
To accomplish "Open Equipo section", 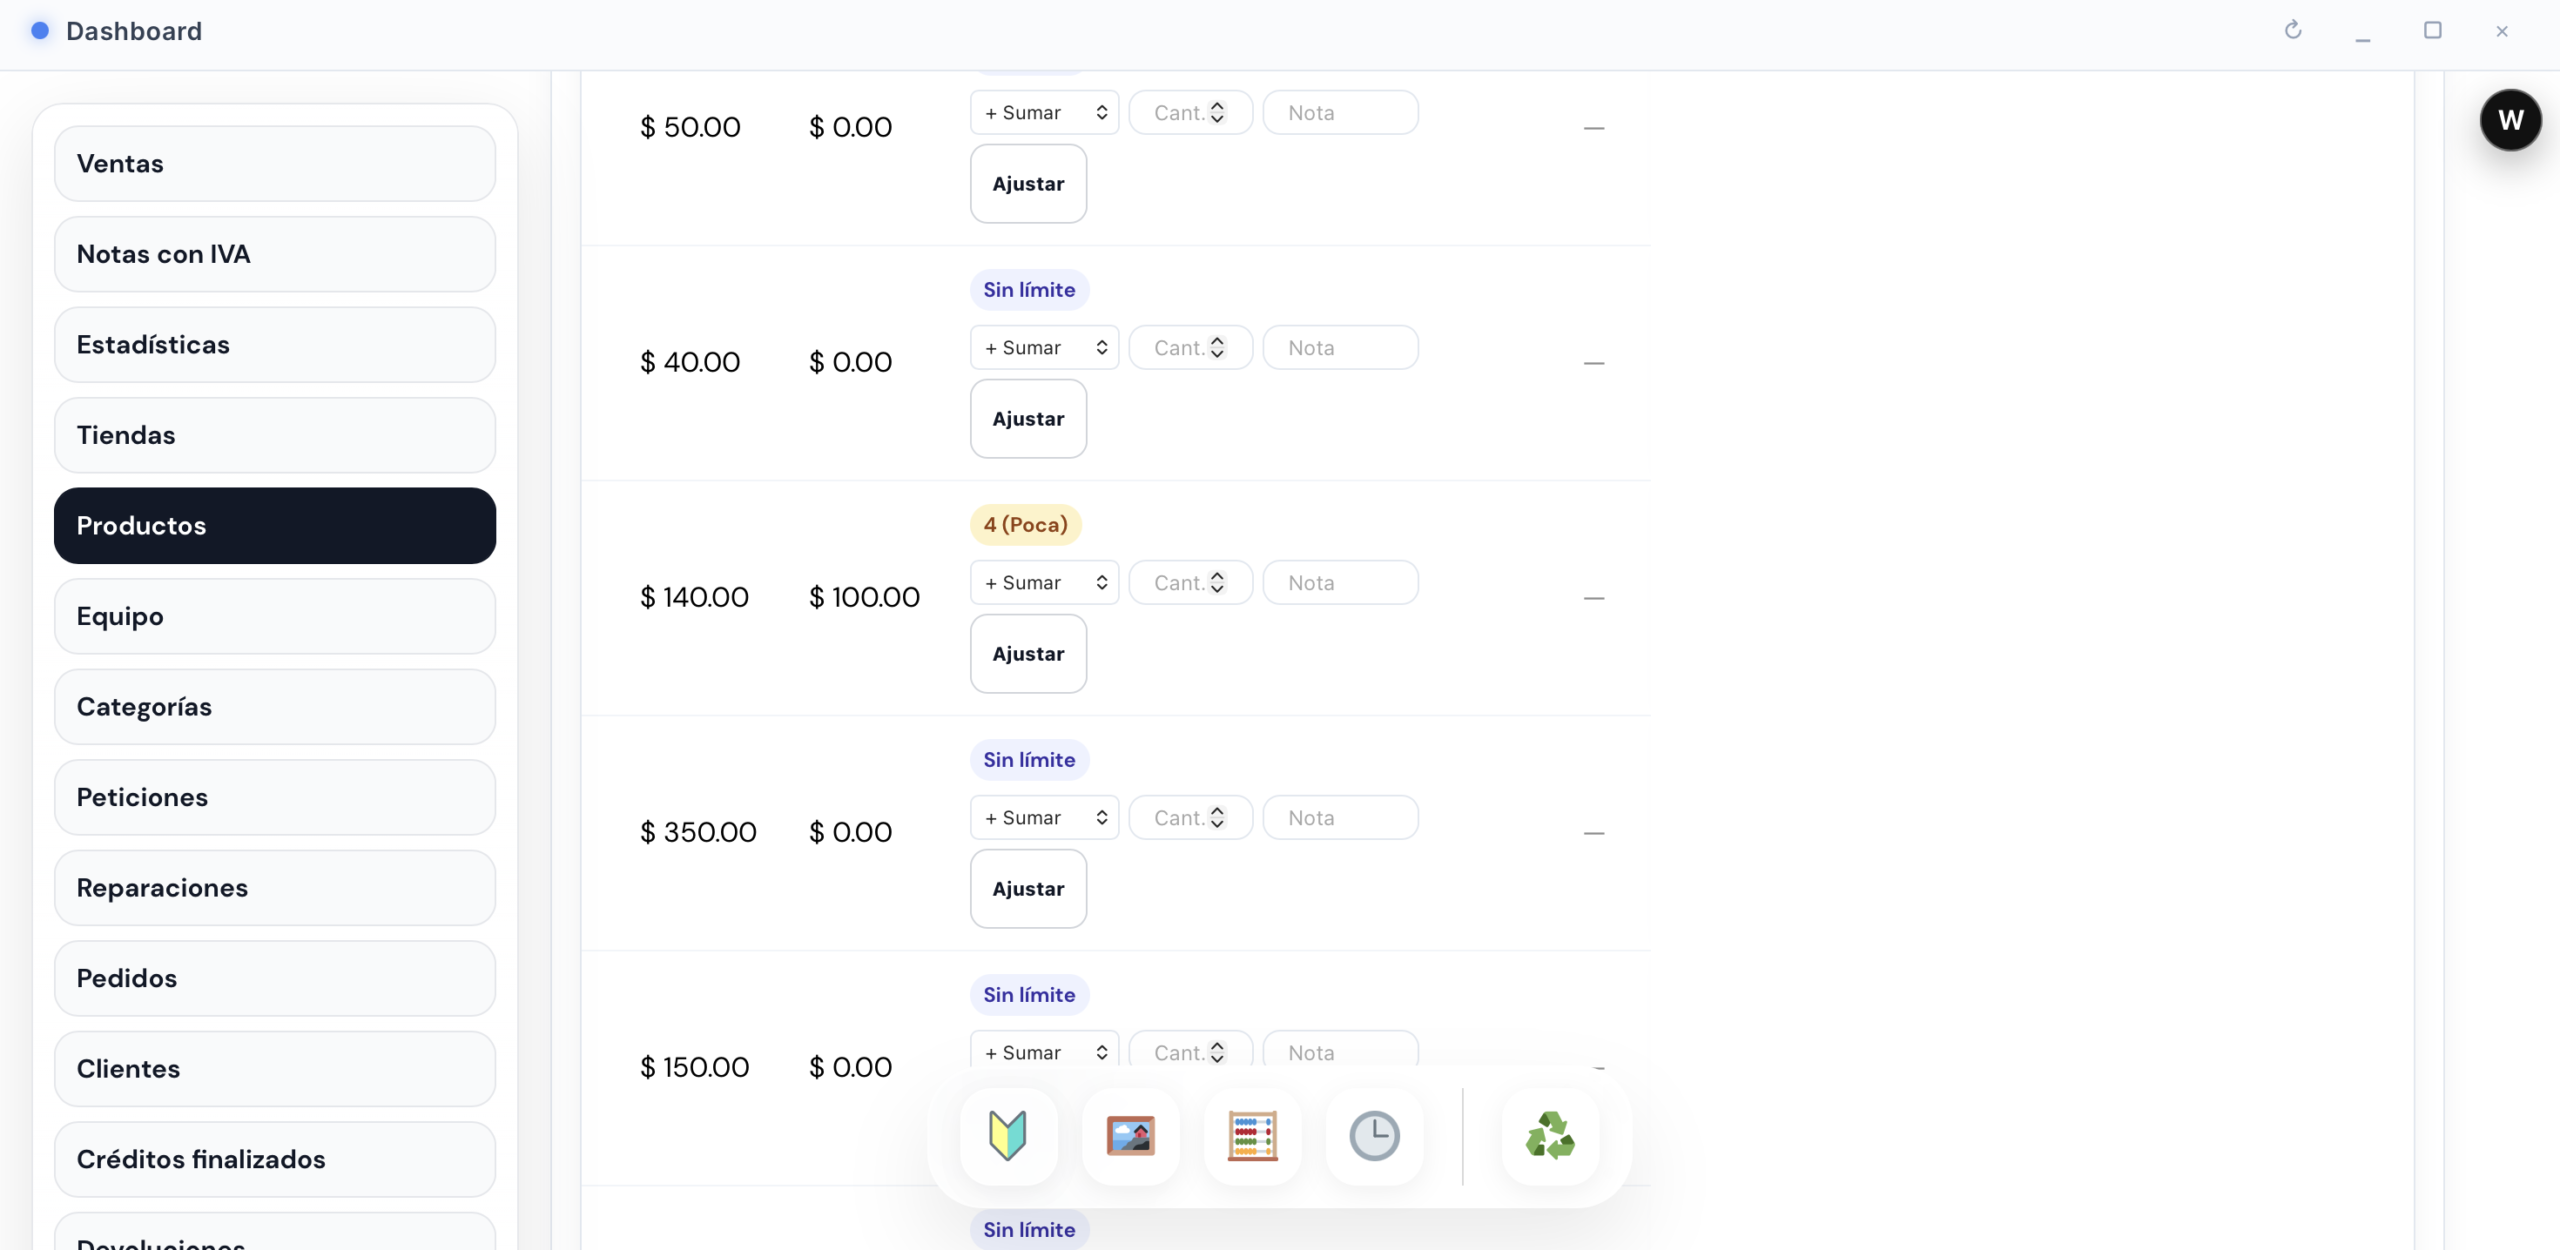I will pos(275,616).
